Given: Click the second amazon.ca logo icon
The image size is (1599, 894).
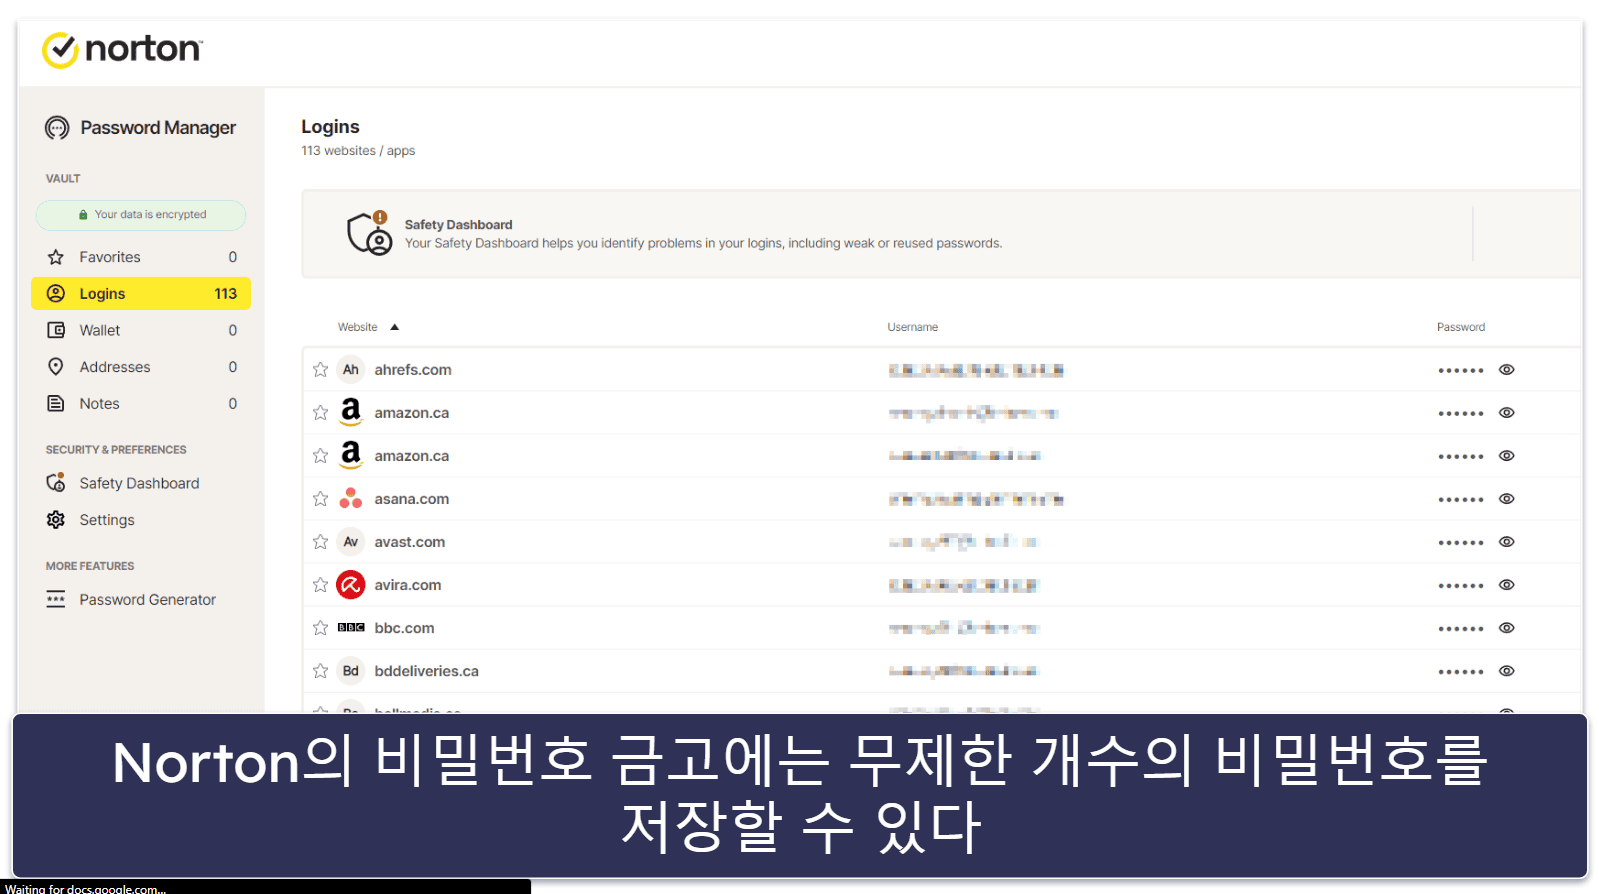Looking at the screenshot, I should (x=350, y=455).
